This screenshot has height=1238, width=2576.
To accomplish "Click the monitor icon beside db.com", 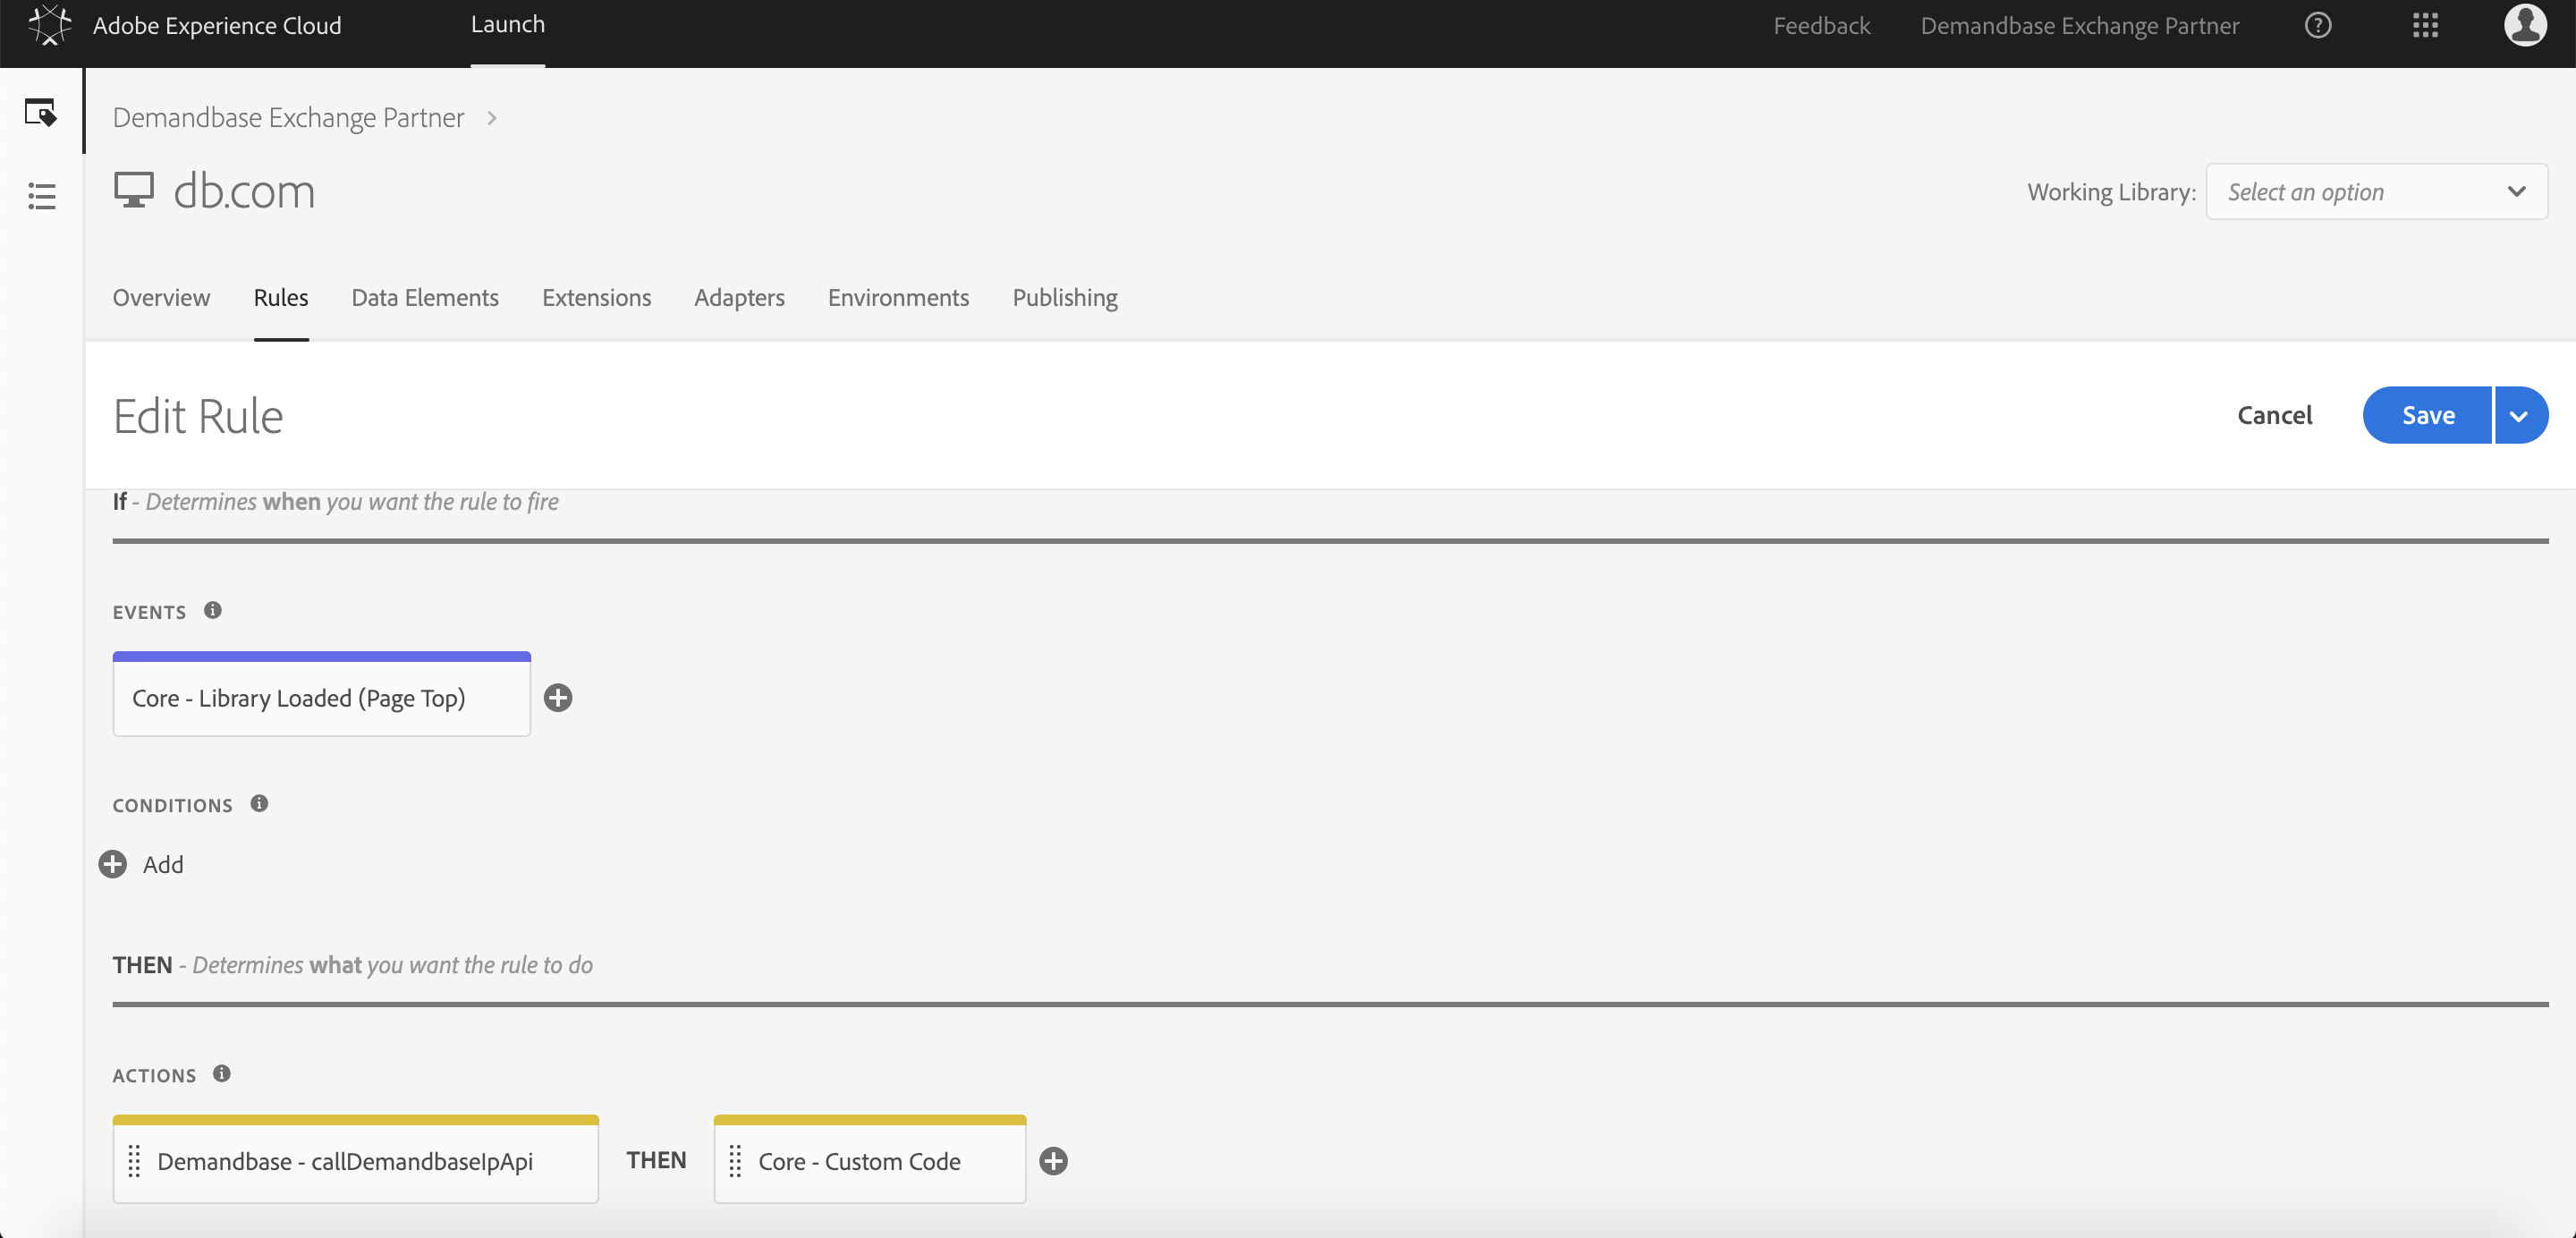I will click(134, 190).
